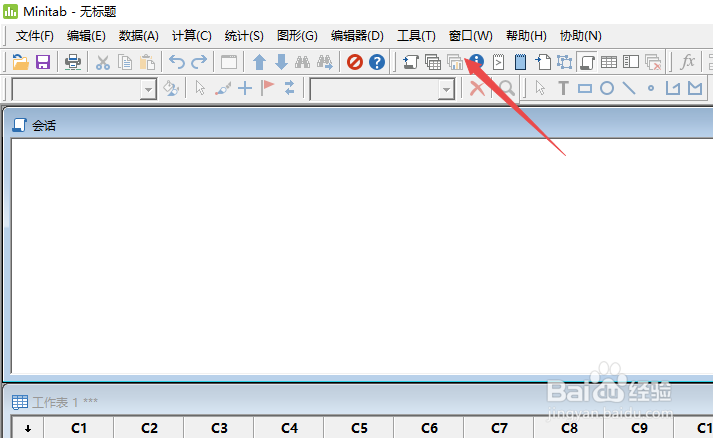The width and height of the screenshot is (713, 438).
Task: Click the Open Project folder icon
Action: (x=20, y=62)
